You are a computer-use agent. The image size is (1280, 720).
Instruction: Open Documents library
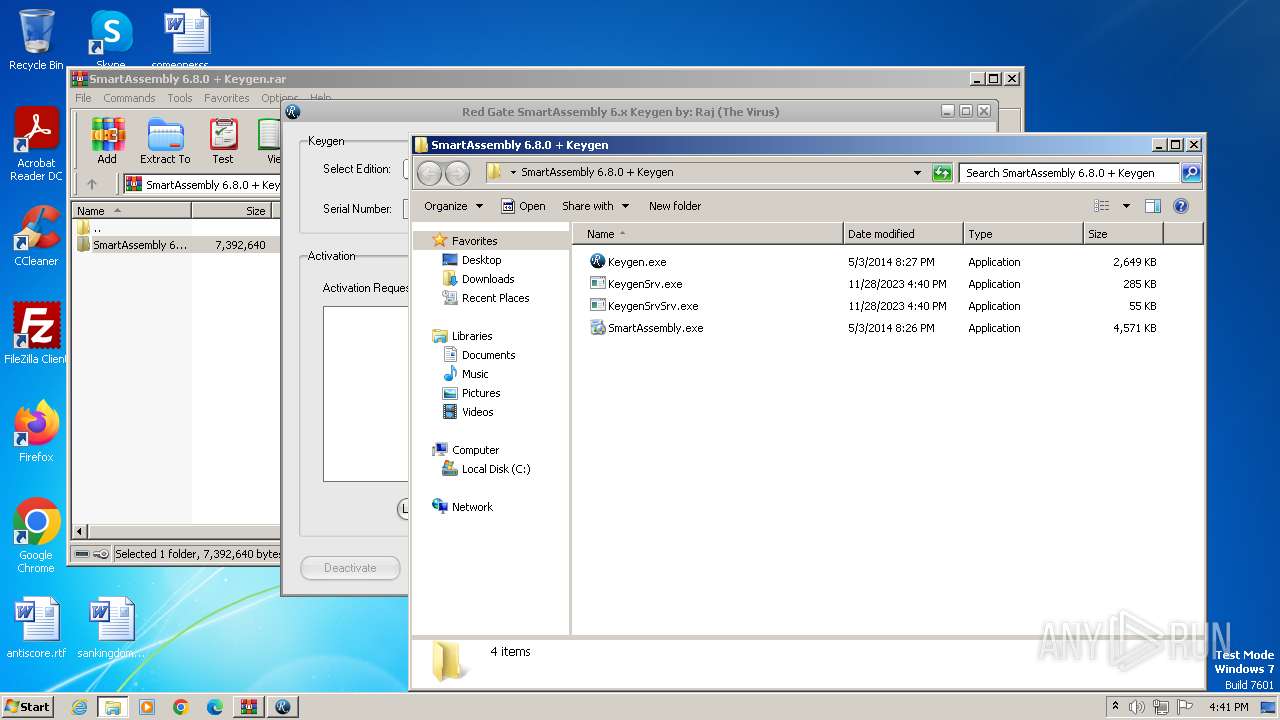tap(488, 355)
